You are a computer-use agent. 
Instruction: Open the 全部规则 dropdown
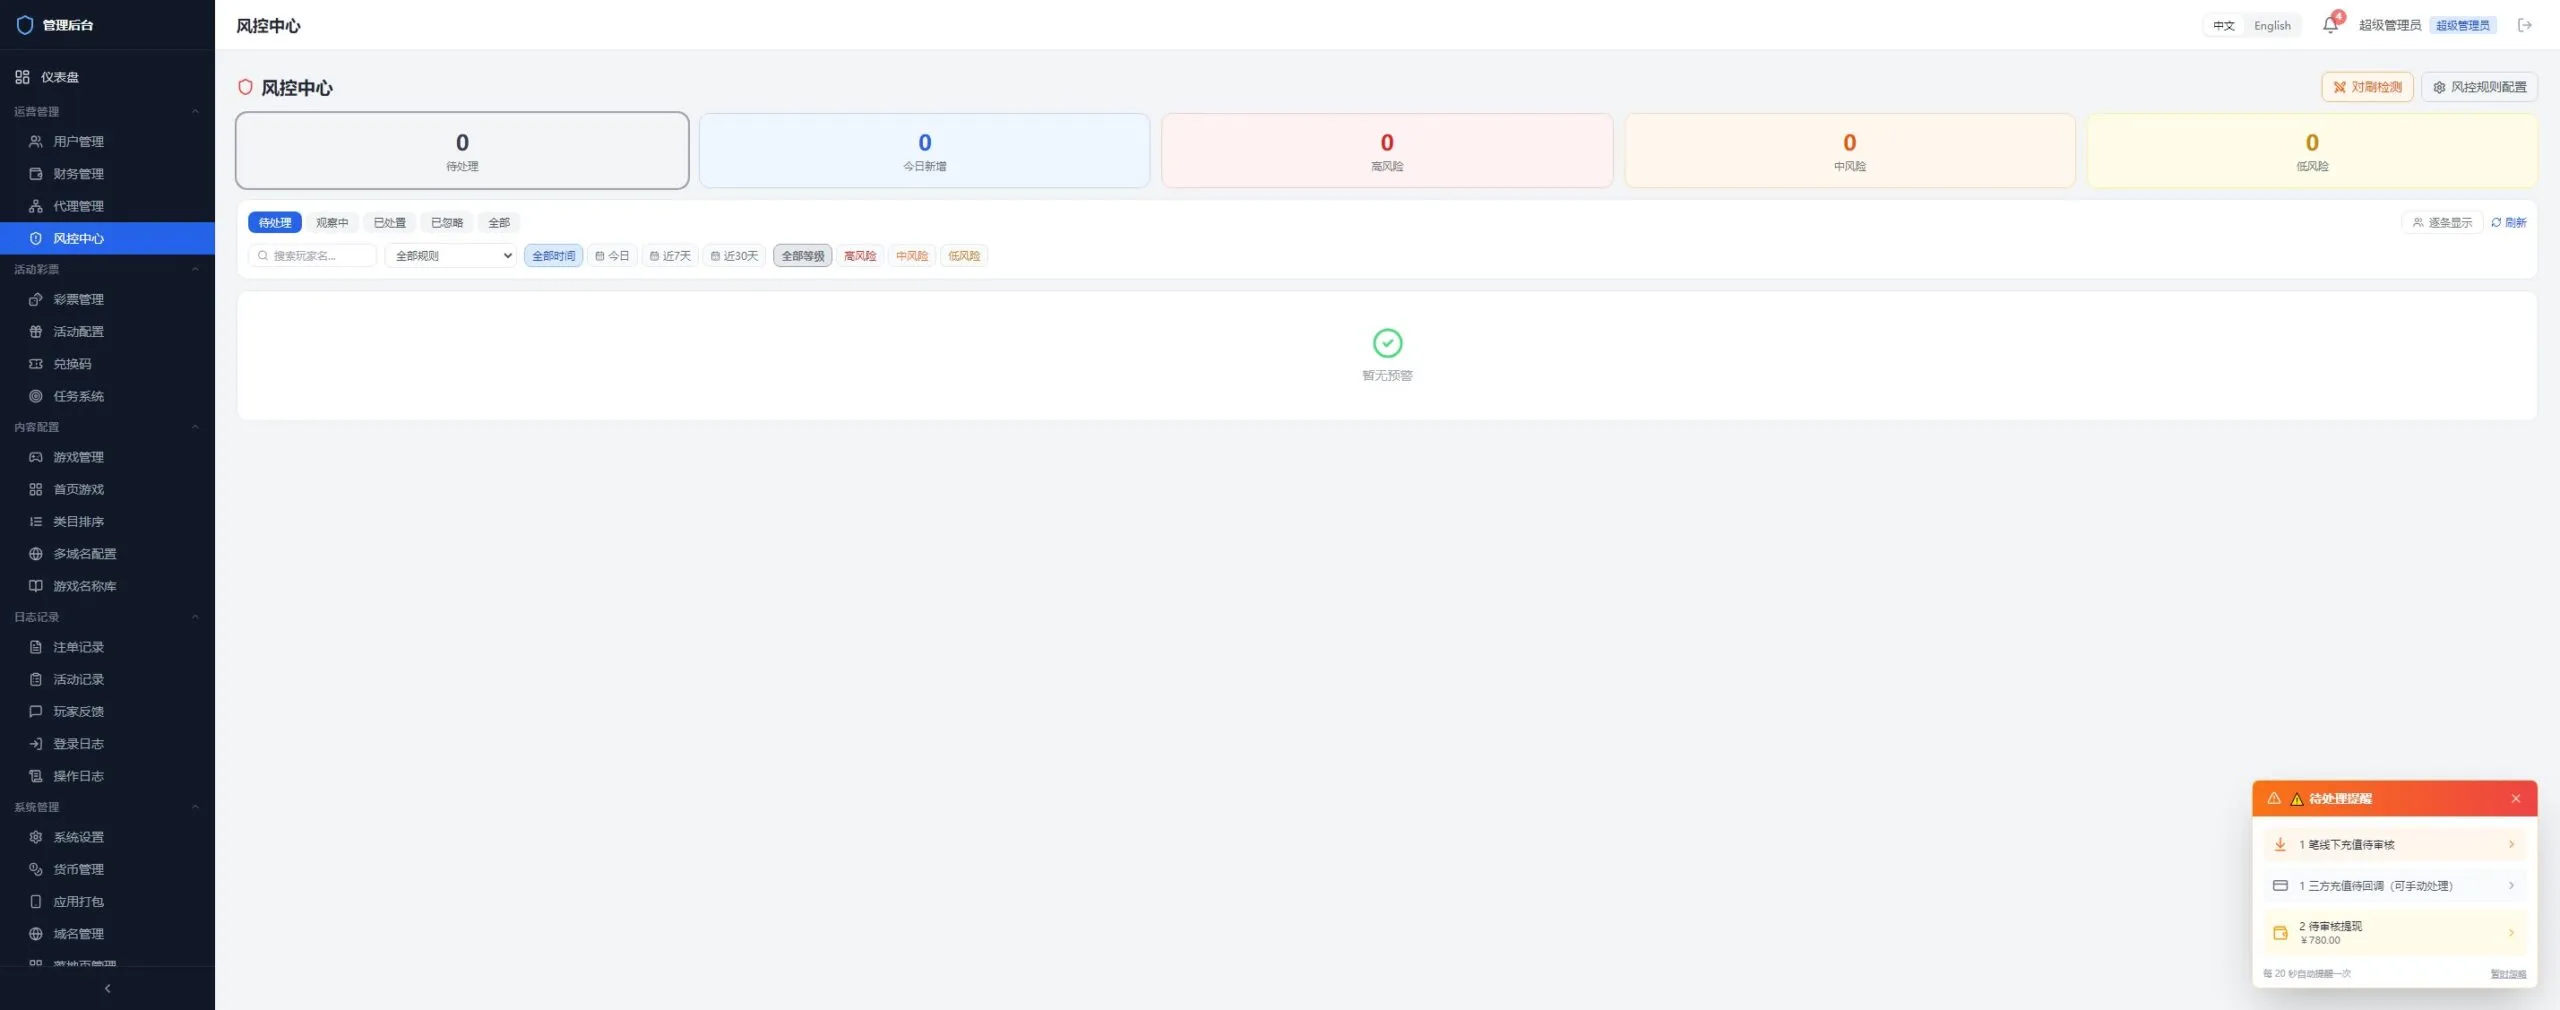pyautogui.click(x=451, y=256)
